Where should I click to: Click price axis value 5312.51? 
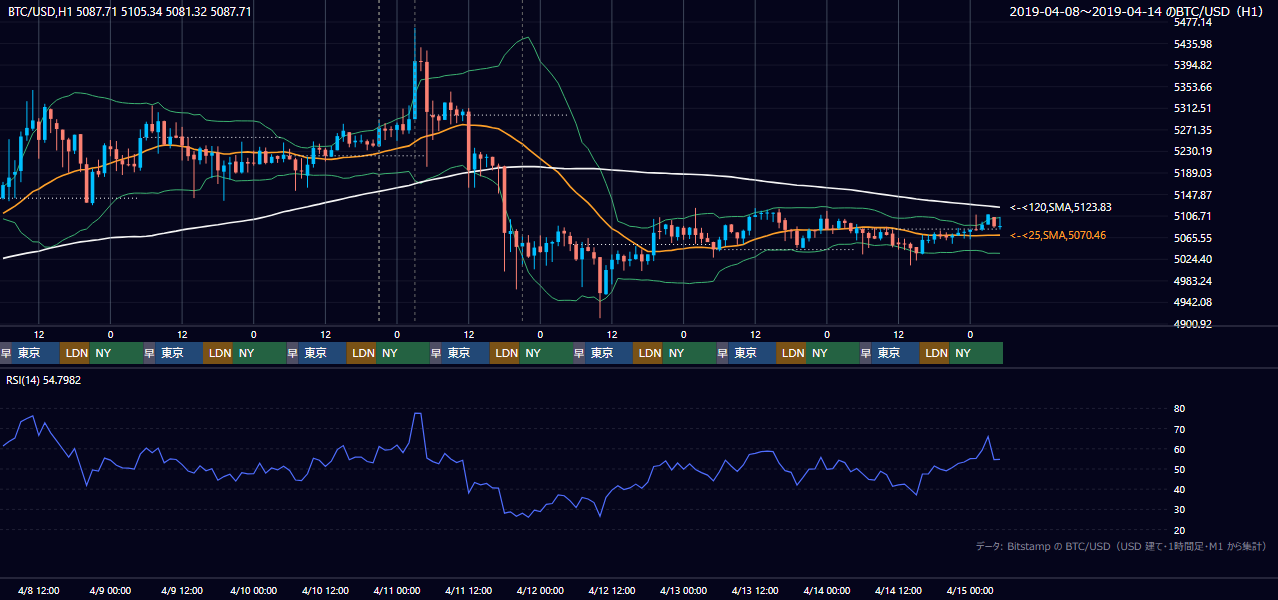click(1193, 108)
